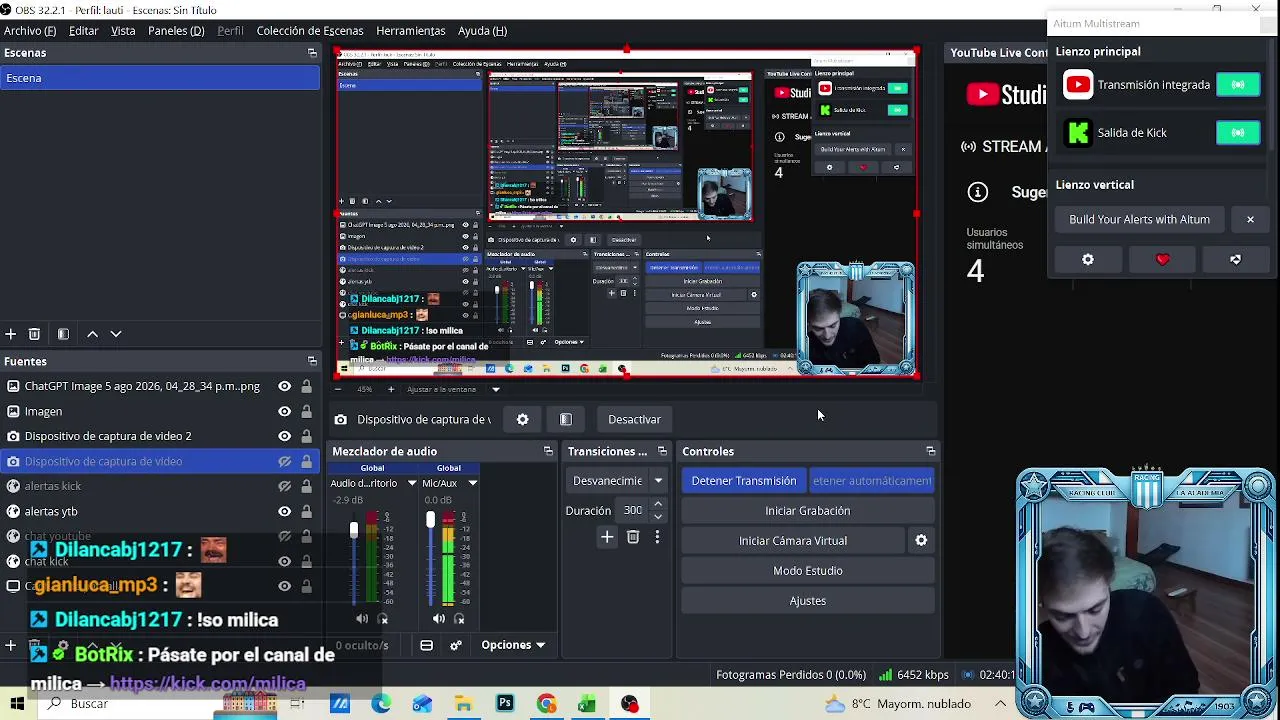The width and height of the screenshot is (1280, 720).
Task: Open Ajustes from Controles
Action: click(x=808, y=601)
